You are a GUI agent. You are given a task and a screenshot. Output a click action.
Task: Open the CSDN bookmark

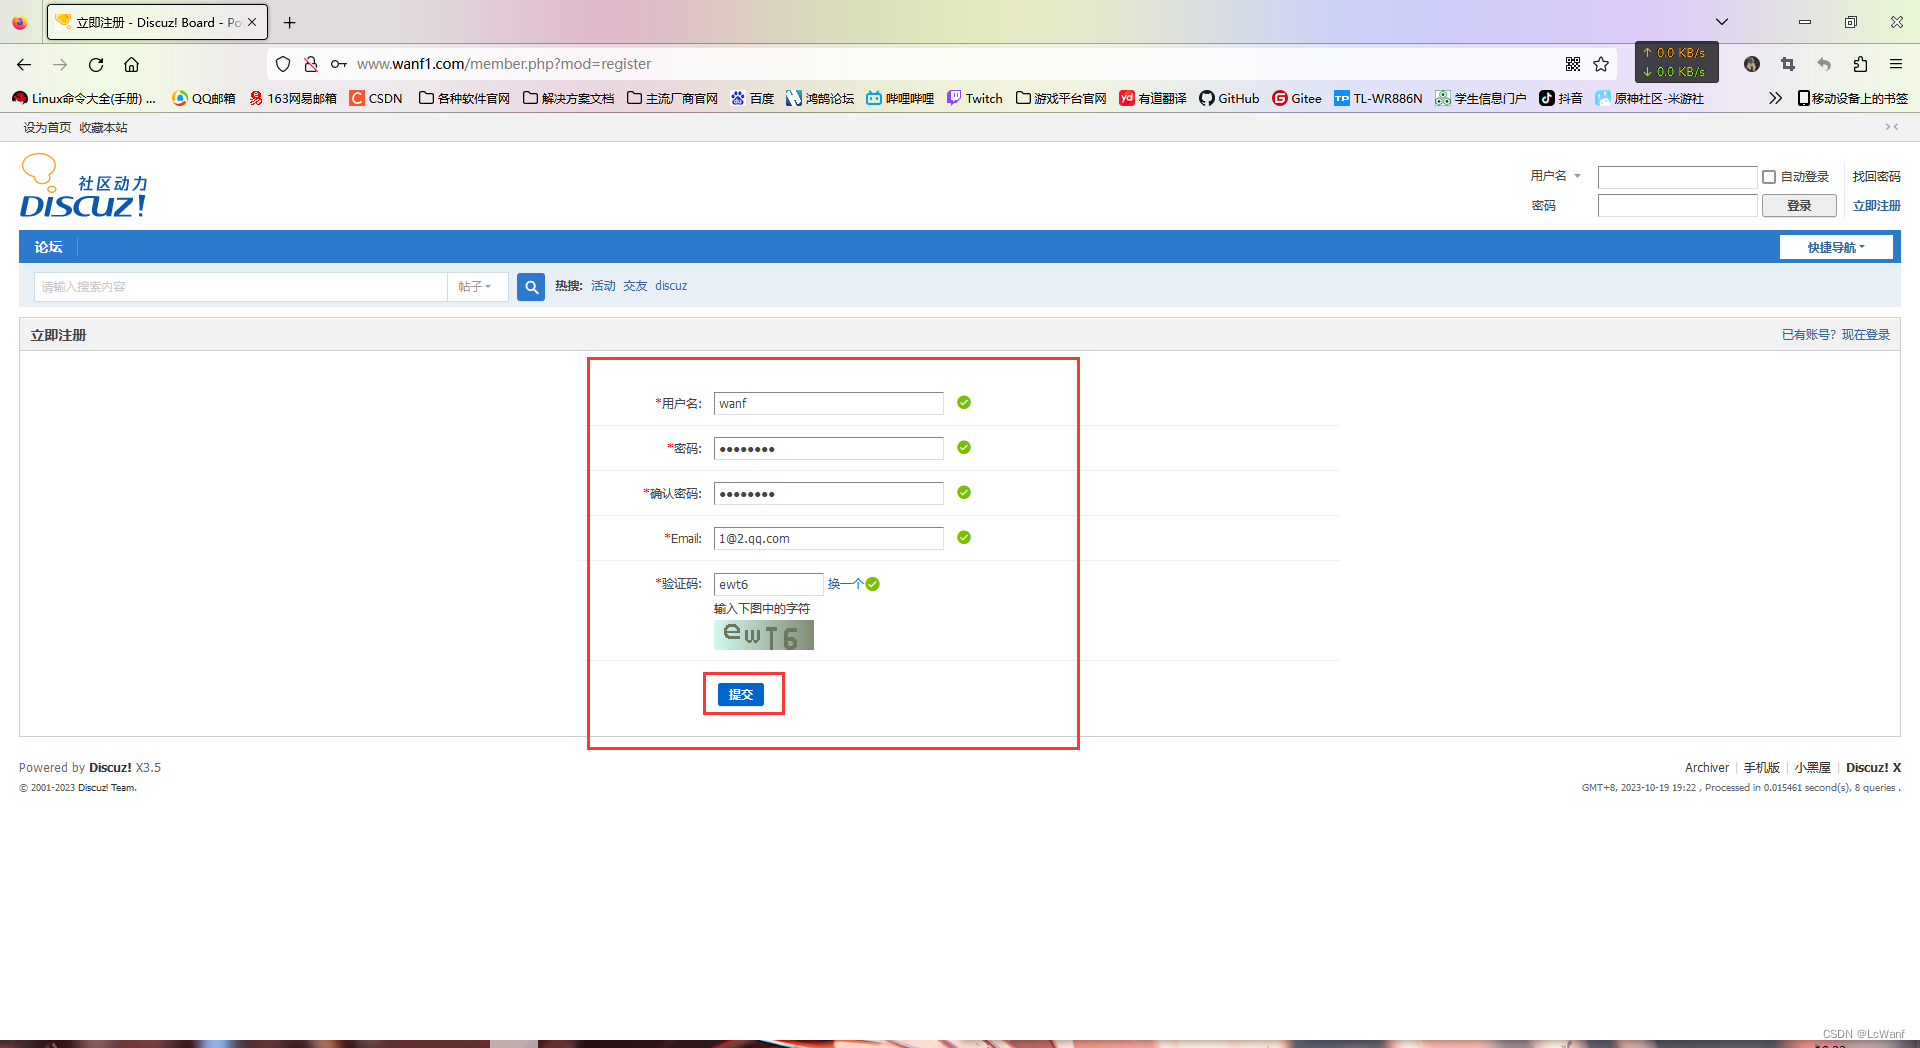tap(376, 98)
